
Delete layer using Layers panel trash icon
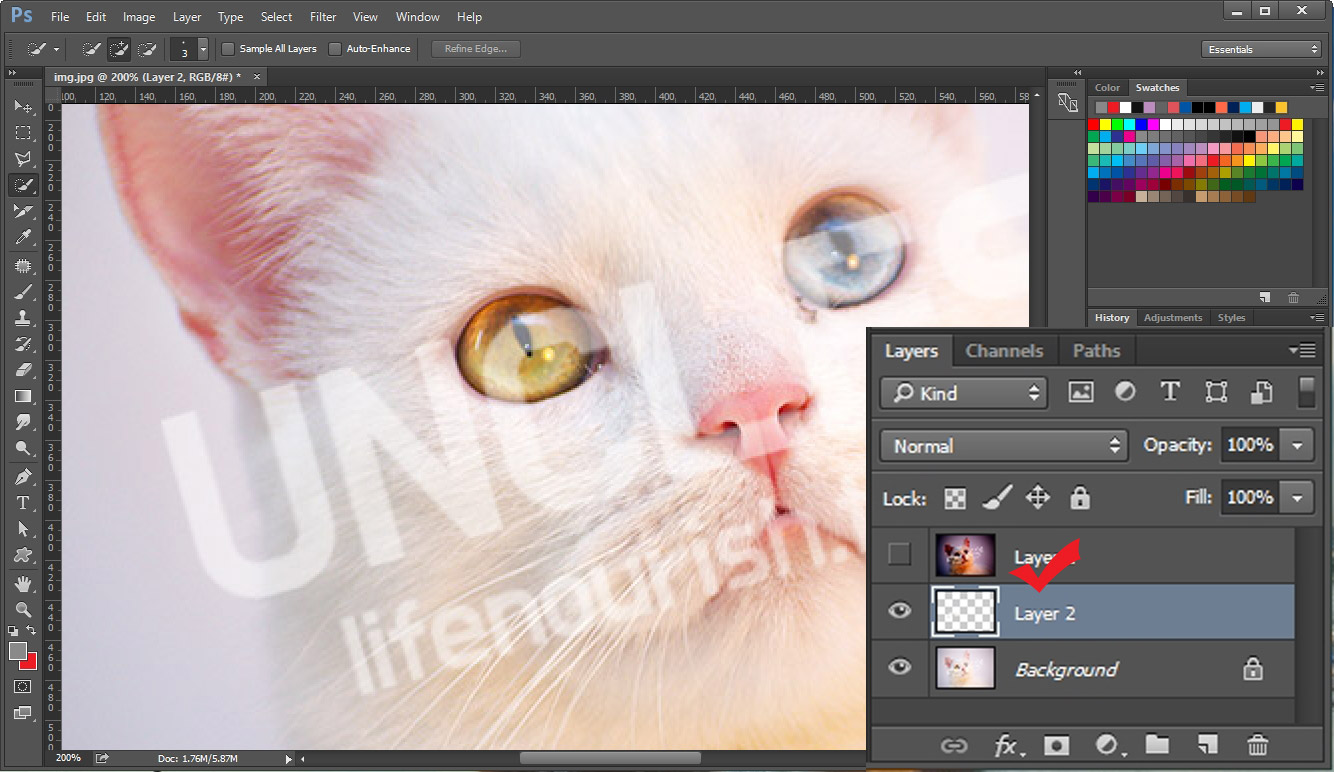point(1258,745)
